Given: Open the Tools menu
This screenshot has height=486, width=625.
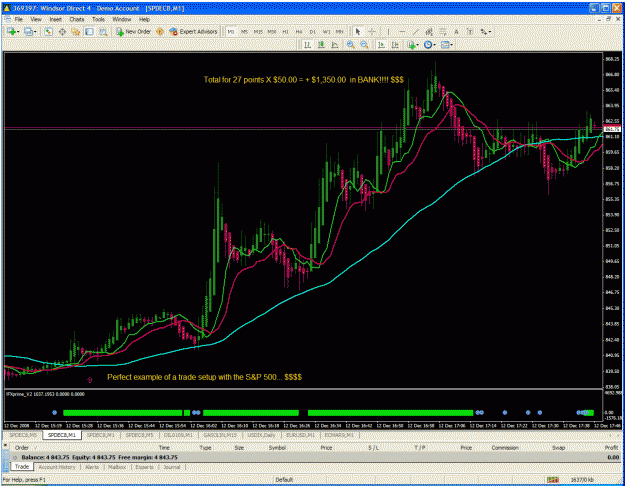Looking at the screenshot, I should click(x=98, y=19).
